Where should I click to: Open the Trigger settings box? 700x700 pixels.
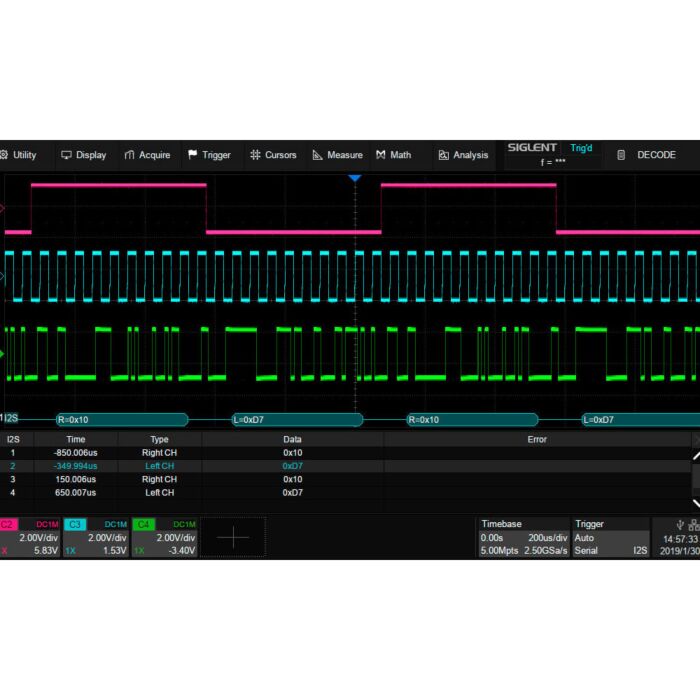tap(609, 537)
